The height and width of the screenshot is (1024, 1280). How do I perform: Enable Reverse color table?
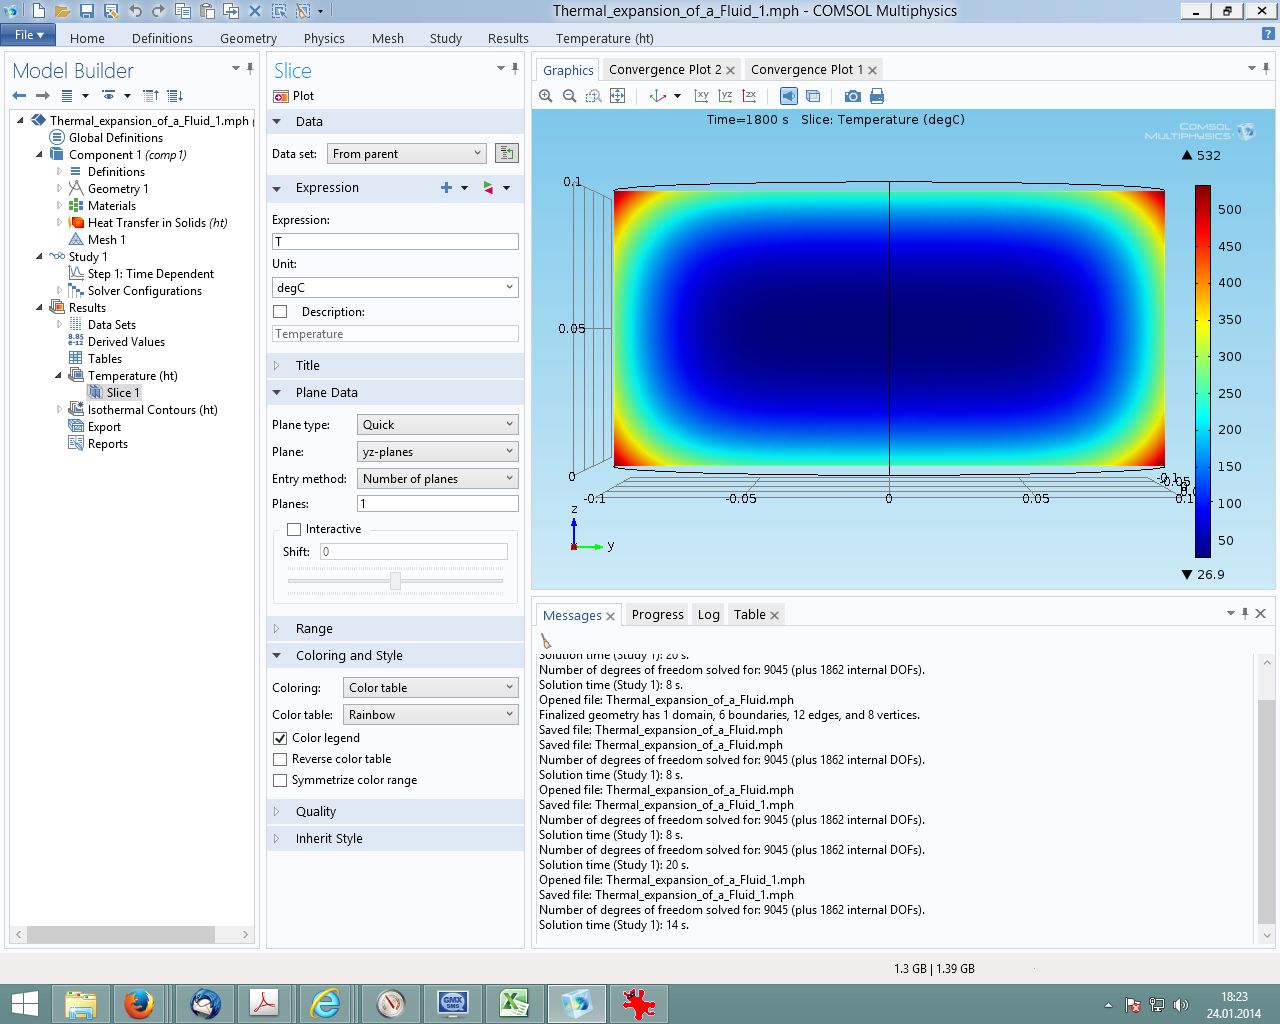tap(280, 759)
